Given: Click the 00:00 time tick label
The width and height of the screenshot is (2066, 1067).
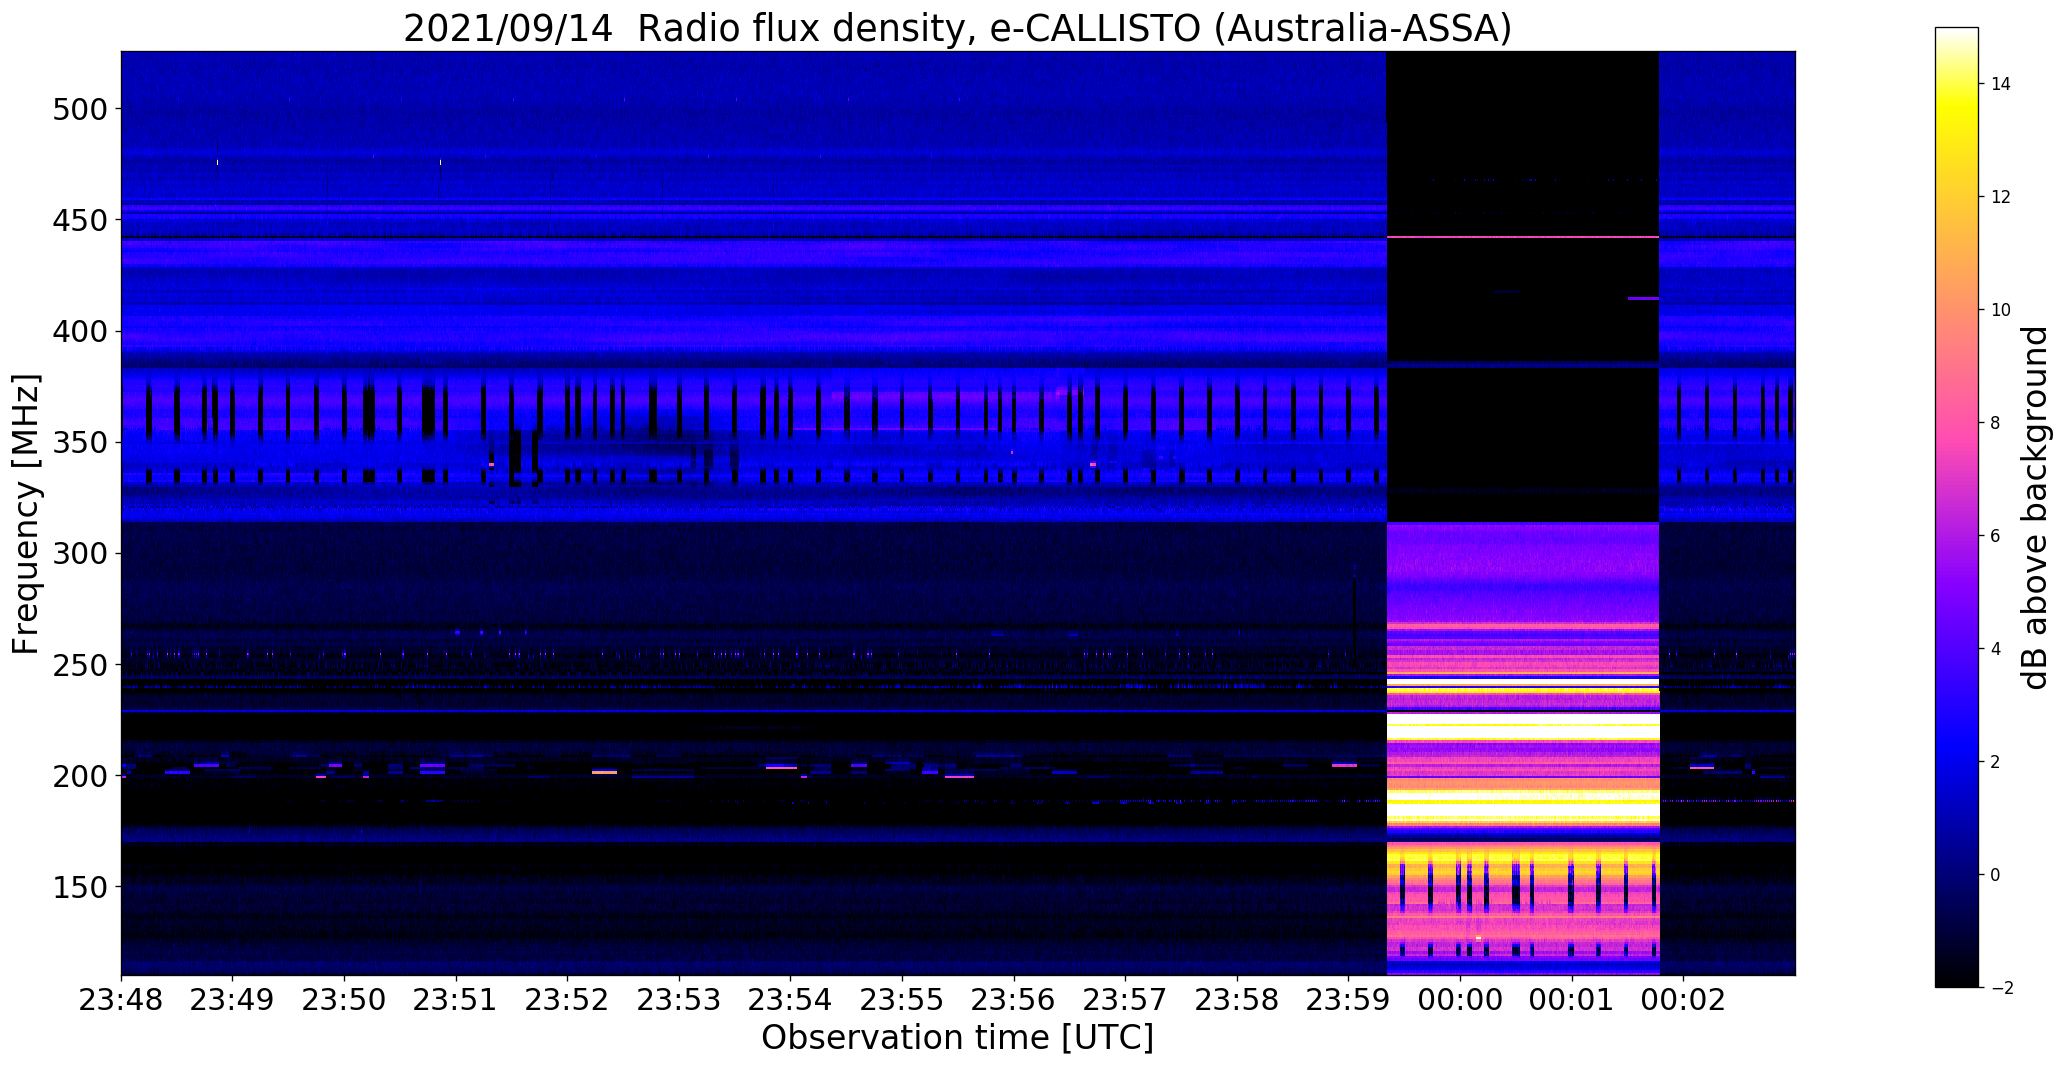Looking at the screenshot, I should (1461, 1000).
